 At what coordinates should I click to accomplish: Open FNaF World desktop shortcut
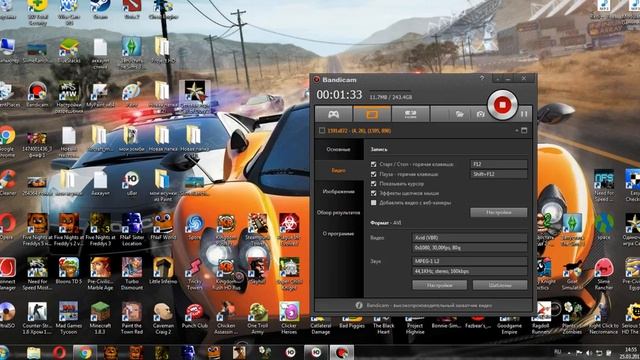(x=163, y=227)
